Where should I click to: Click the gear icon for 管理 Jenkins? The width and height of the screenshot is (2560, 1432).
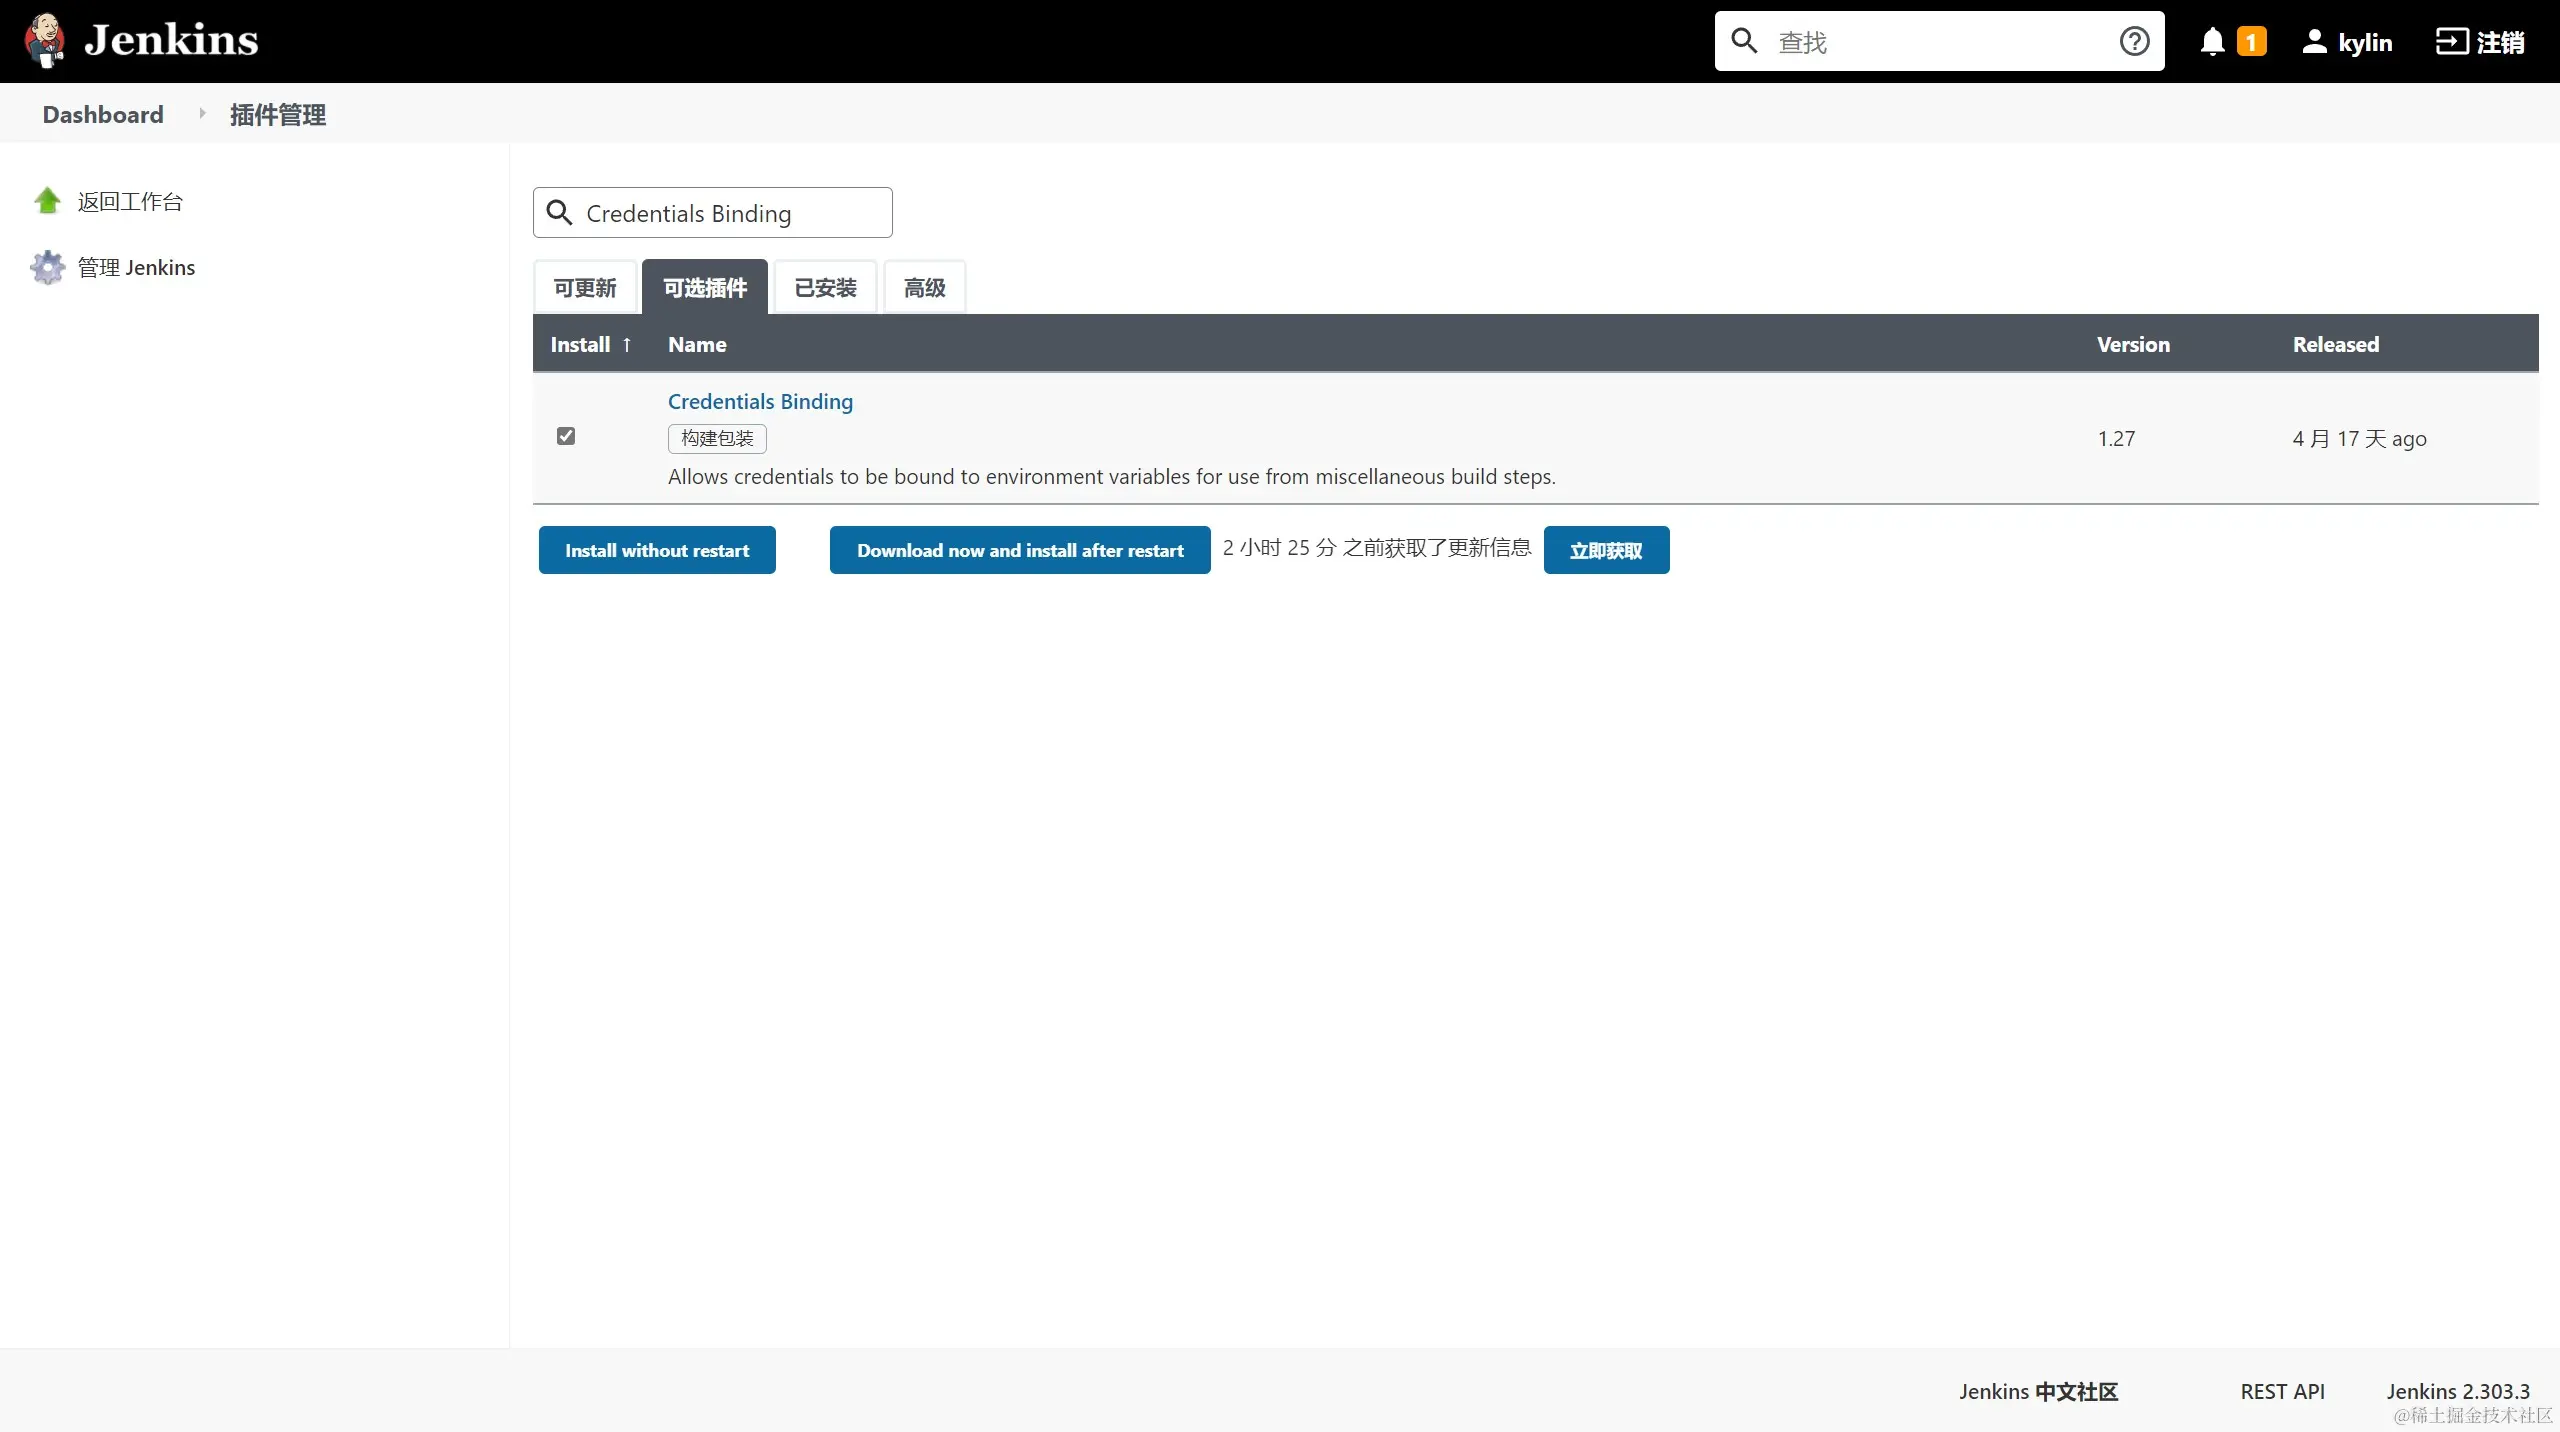click(x=47, y=268)
